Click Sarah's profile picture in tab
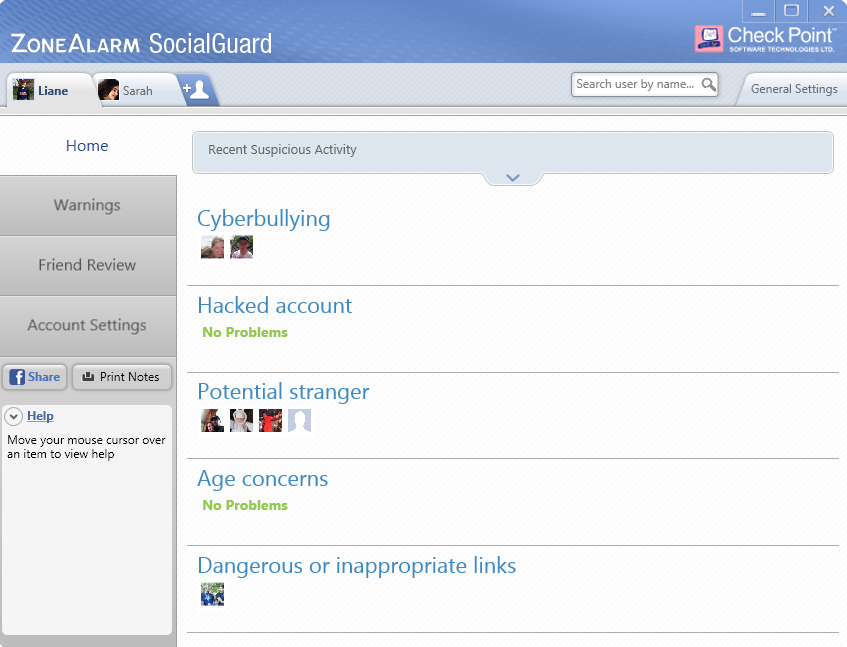Screen dimensions: 847x647 pos(108,90)
